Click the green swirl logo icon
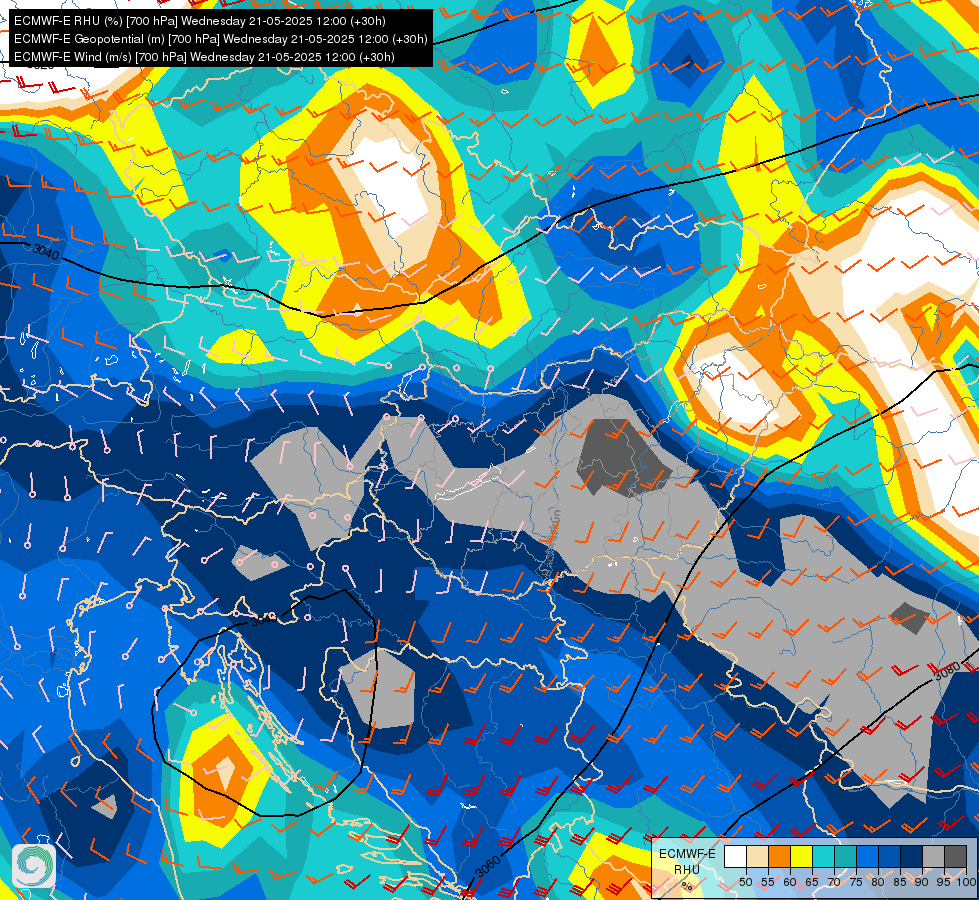Screen dimensions: 979x900 (34, 865)
